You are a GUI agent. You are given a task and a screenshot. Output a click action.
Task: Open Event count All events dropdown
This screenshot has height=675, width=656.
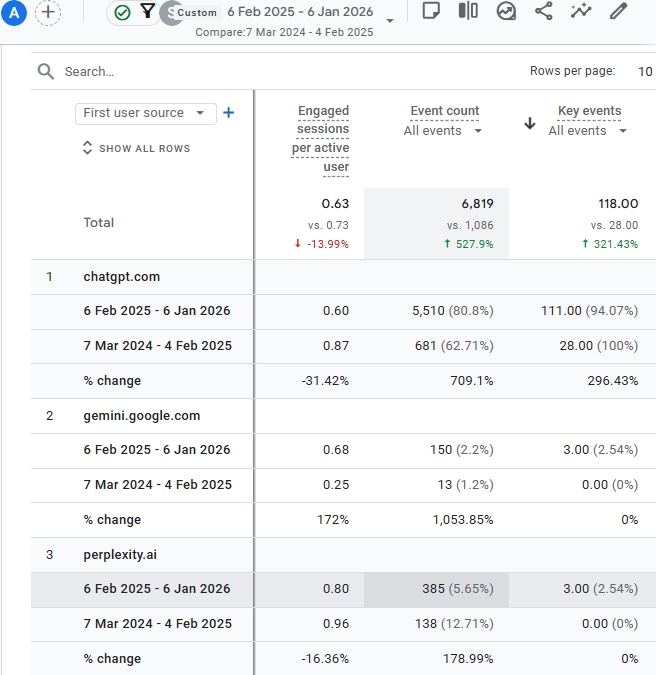[442, 131]
